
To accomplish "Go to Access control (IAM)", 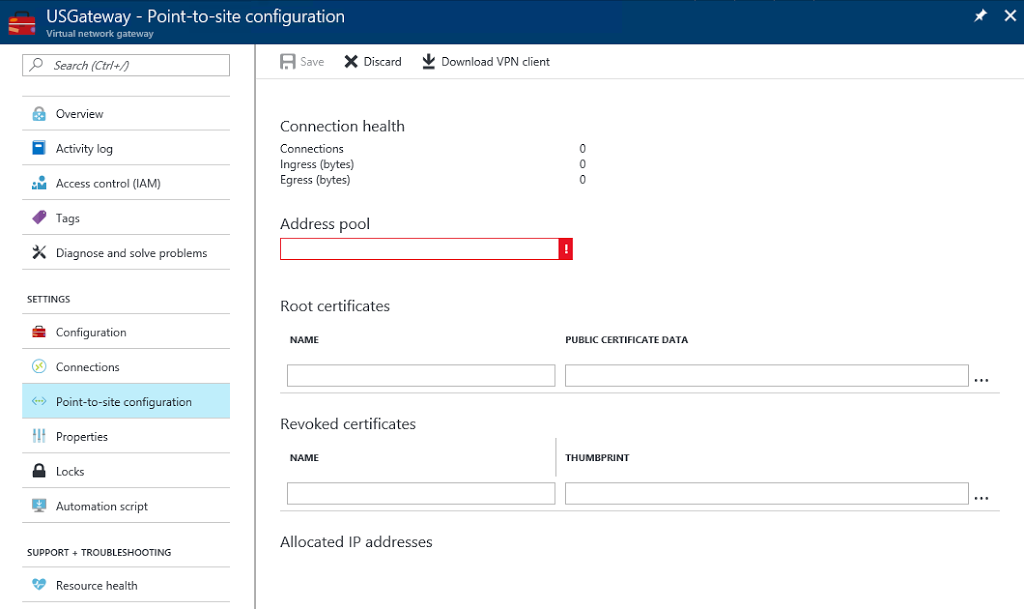I will click(x=126, y=183).
